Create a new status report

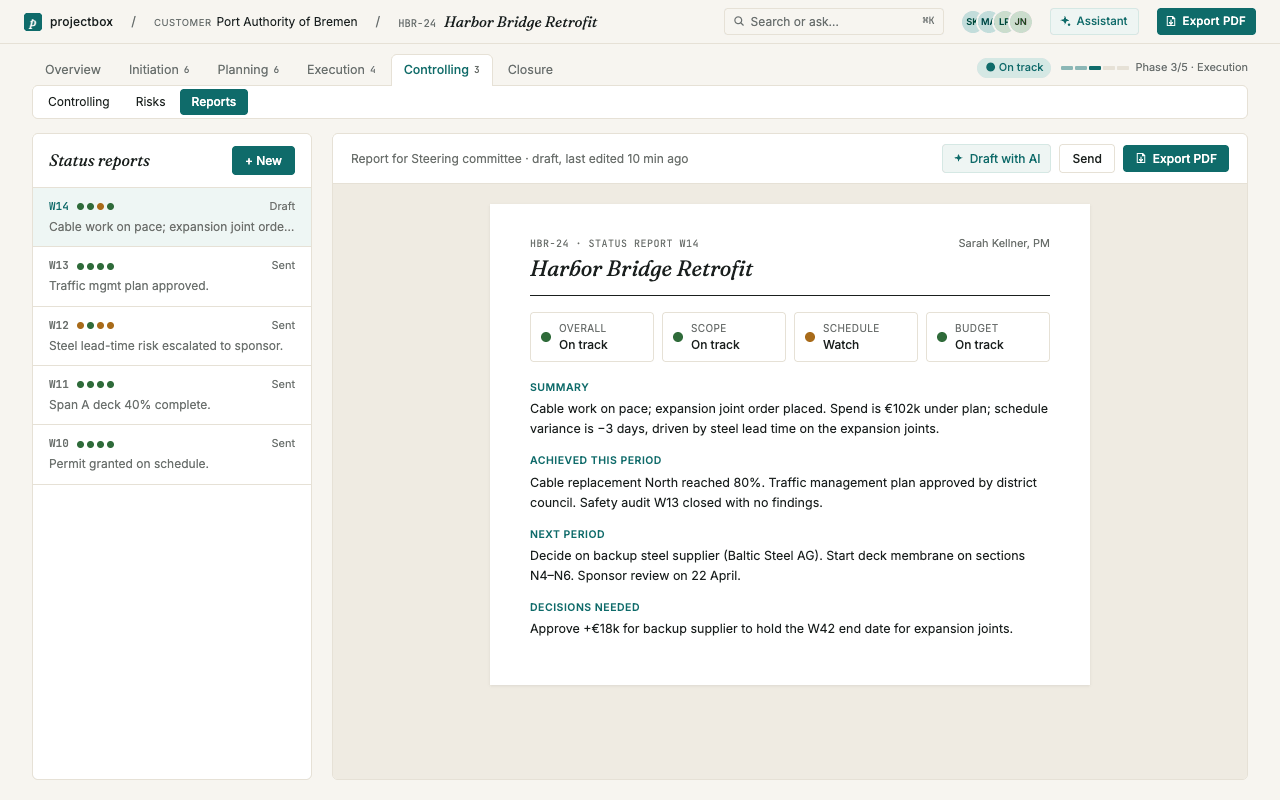click(x=263, y=160)
